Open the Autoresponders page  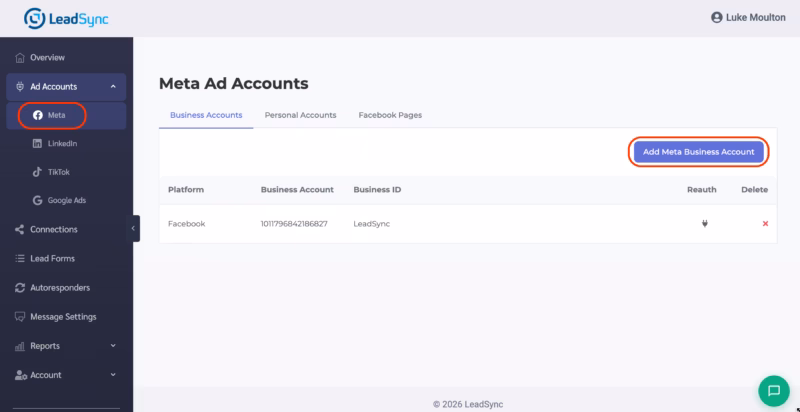pyautogui.click(x=59, y=288)
